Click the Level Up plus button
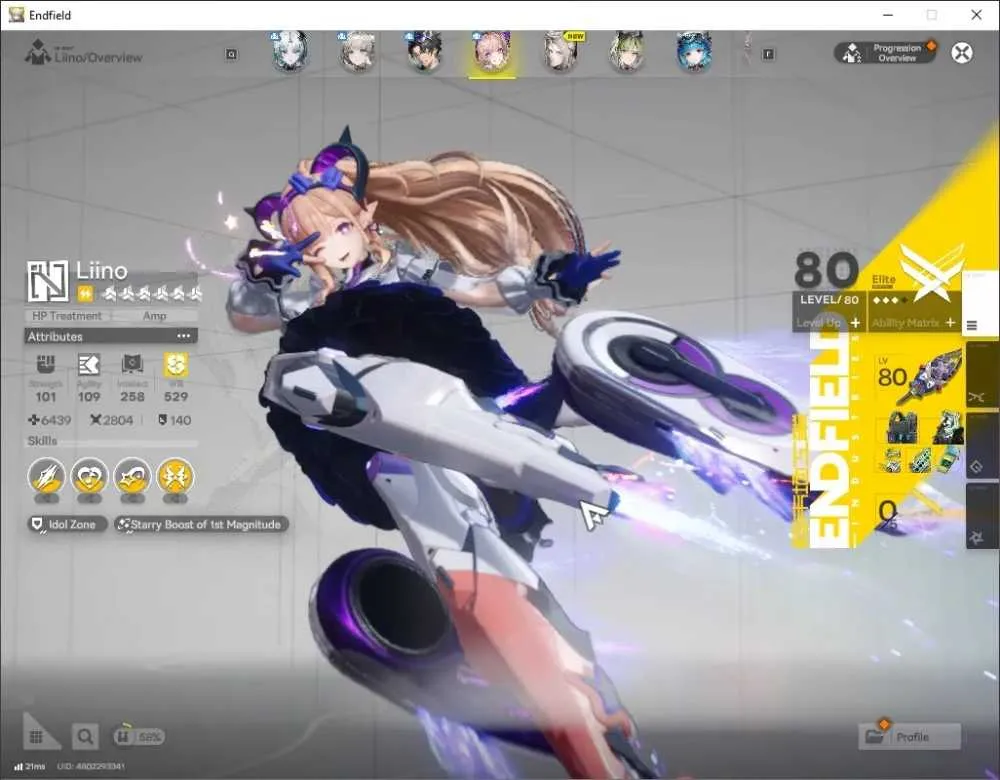The image size is (1000, 780). click(x=855, y=323)
